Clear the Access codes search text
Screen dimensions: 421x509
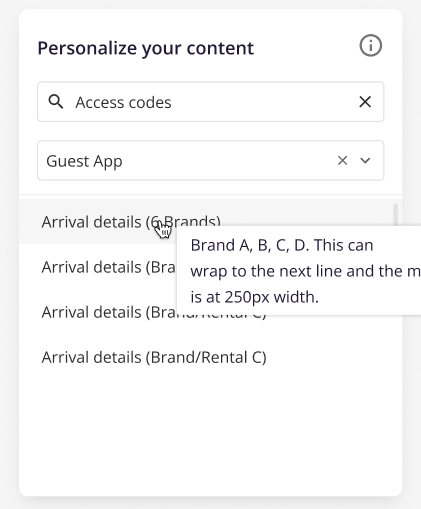[365, 102]
